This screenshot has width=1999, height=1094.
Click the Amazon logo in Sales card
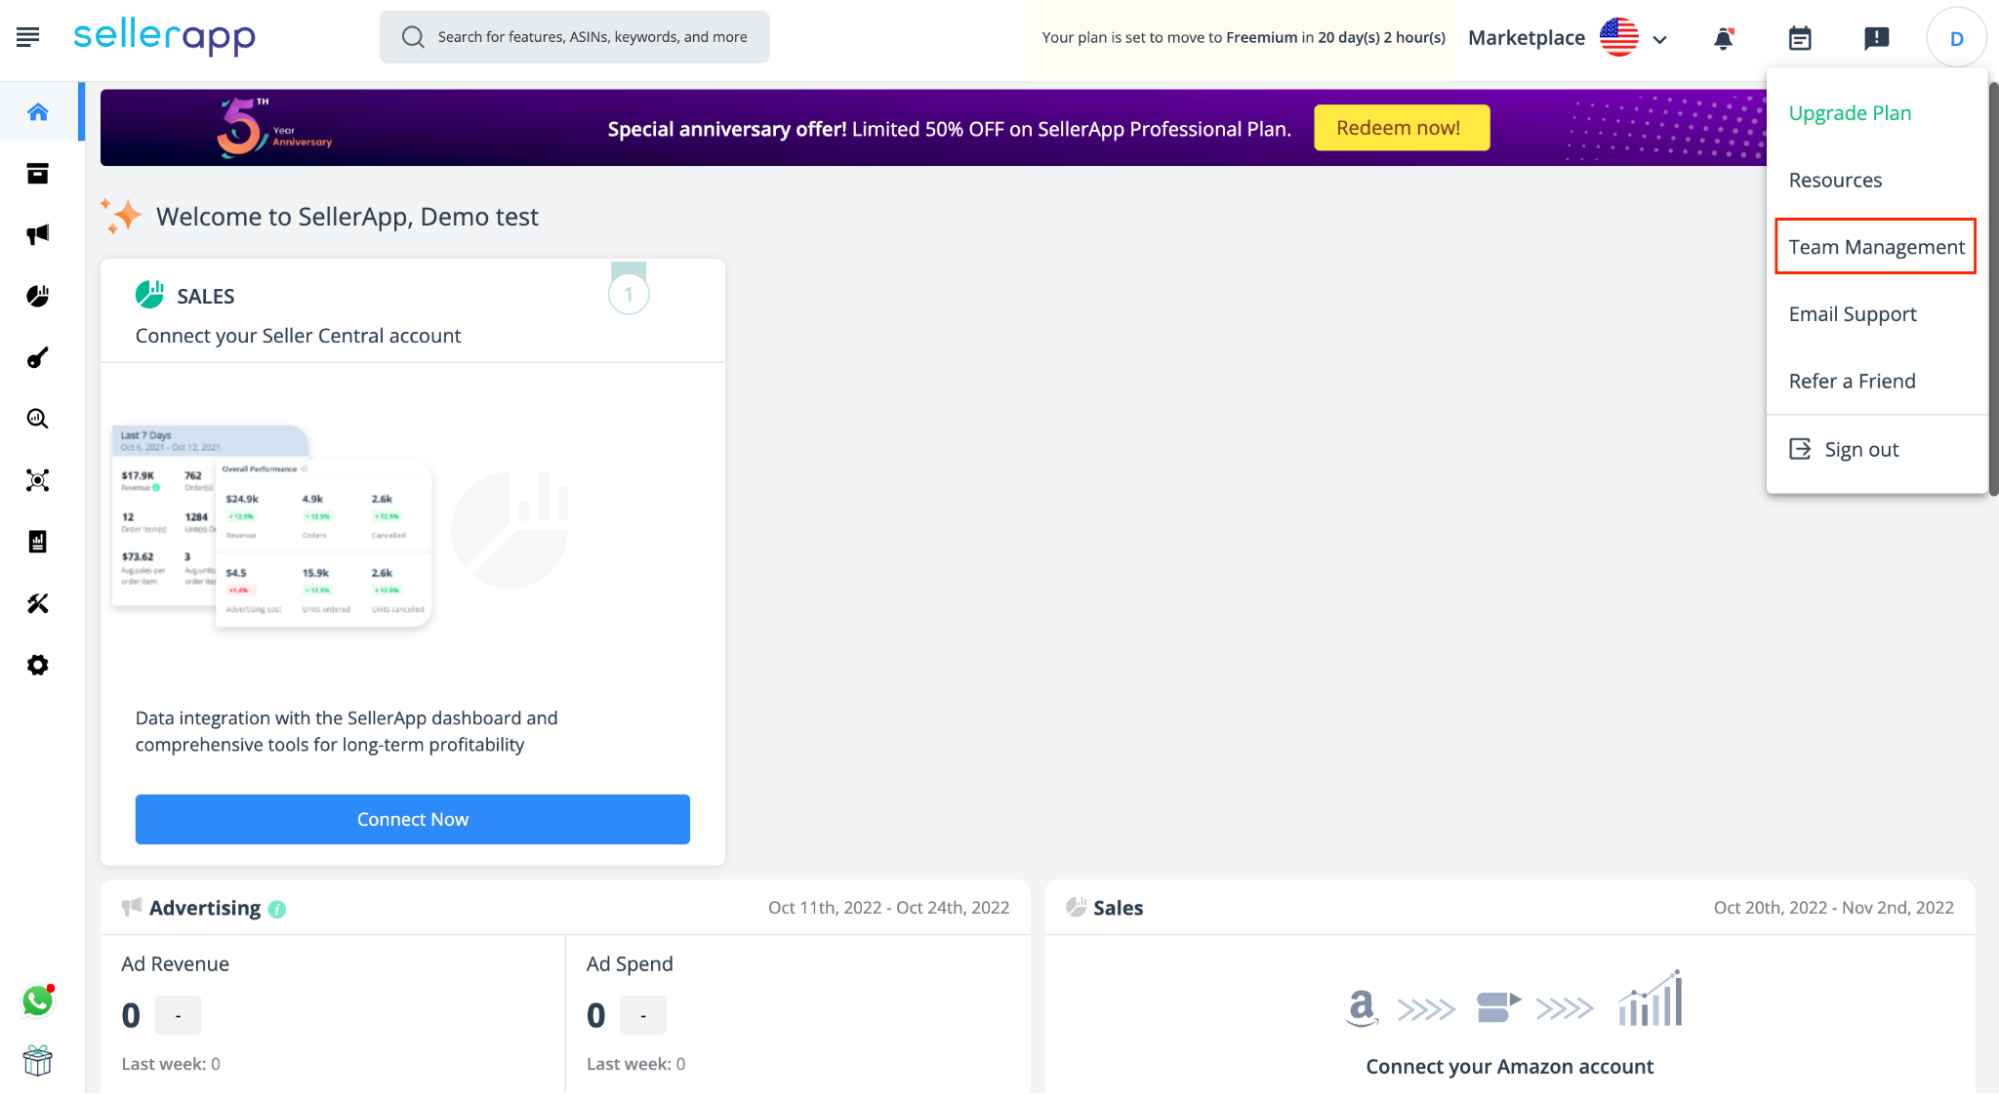pyautogui.click(x=1362, y=1007)
